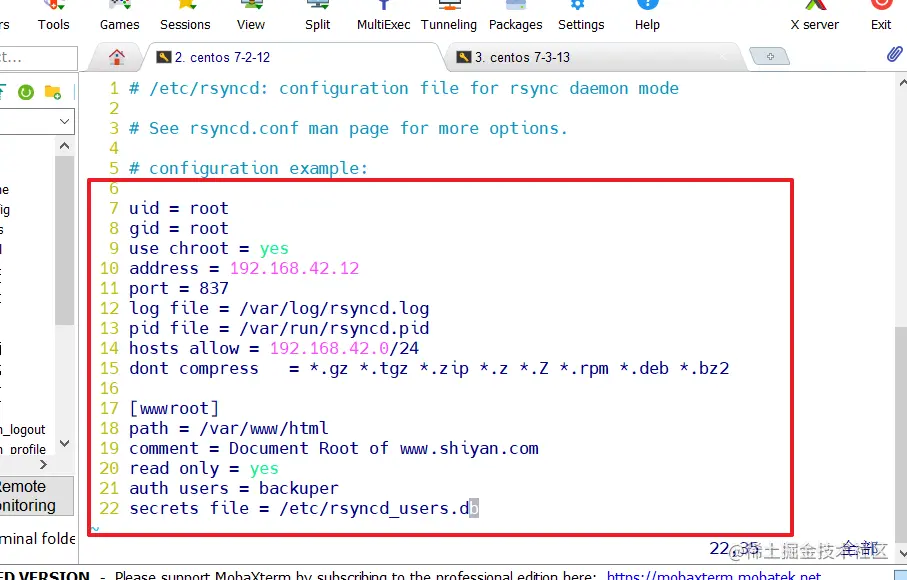
Task: Expand the sidebar path dropdown
Action: tap(64, 121)
